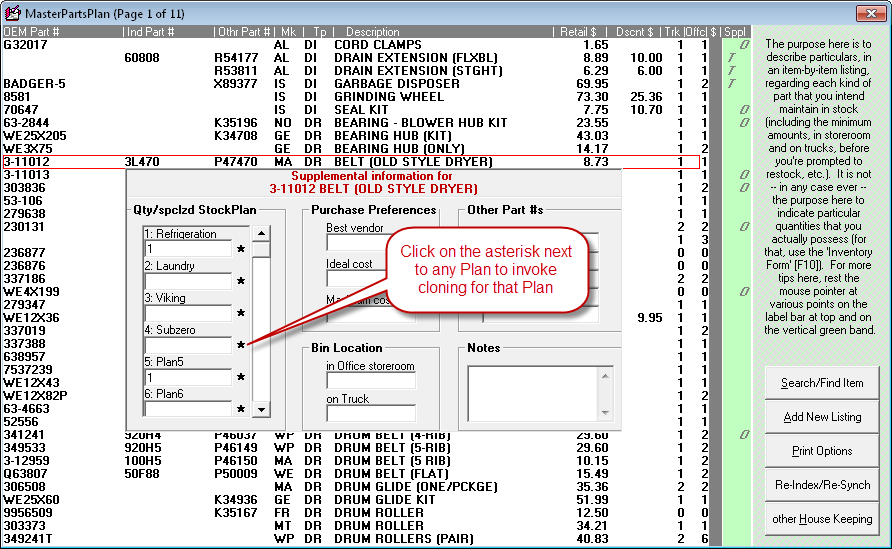892x549 pixels.
Task: Click the in Office storeroom bin field
Action: (370, 381)
